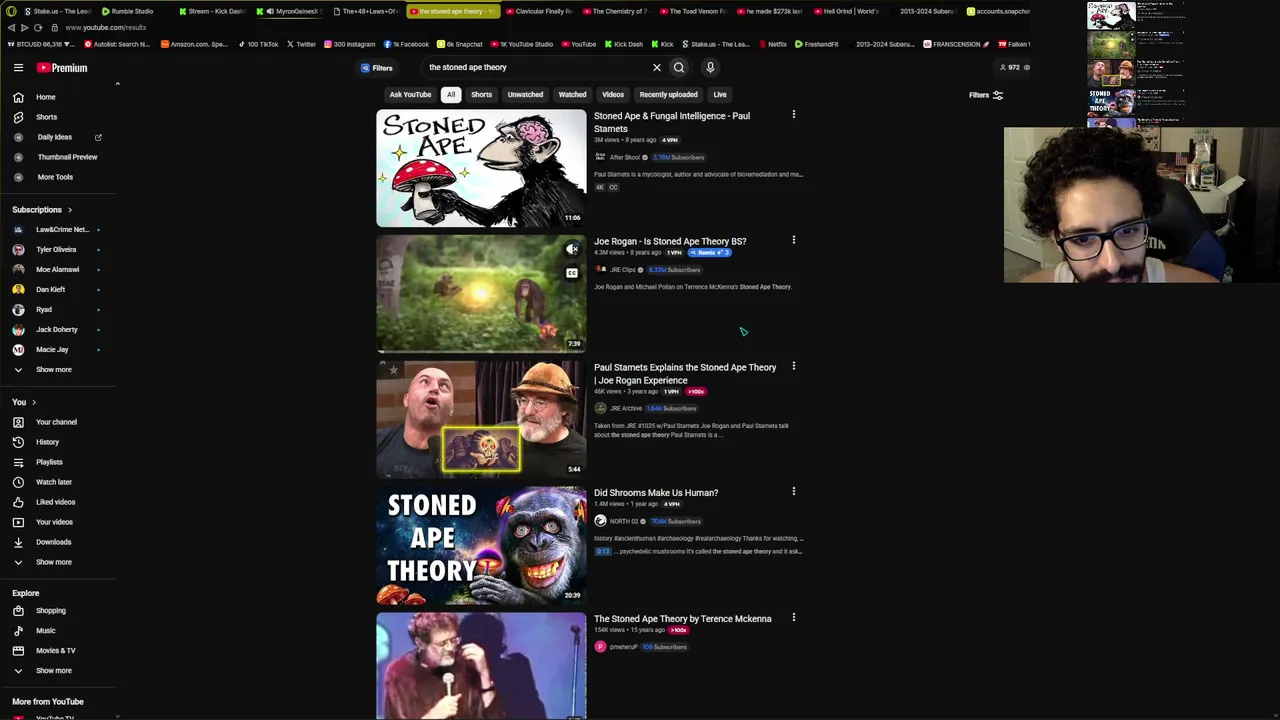1280x720 pixels.
Task: Open options for Did Shrooms Make Us Human
Action: click(x=794, y=492)
